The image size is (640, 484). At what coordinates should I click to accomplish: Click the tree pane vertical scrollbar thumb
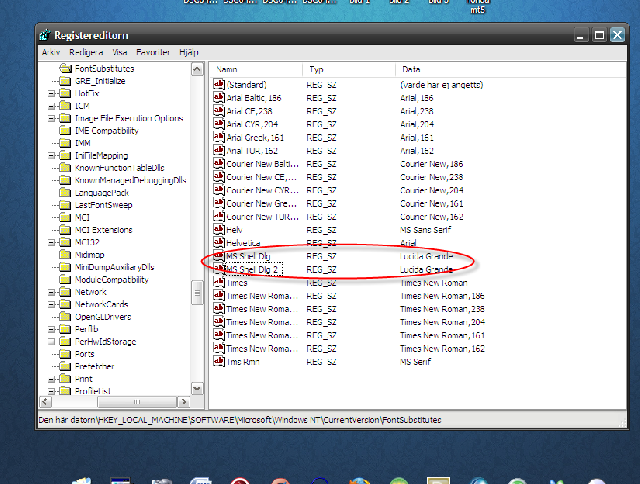pos(197,293)
